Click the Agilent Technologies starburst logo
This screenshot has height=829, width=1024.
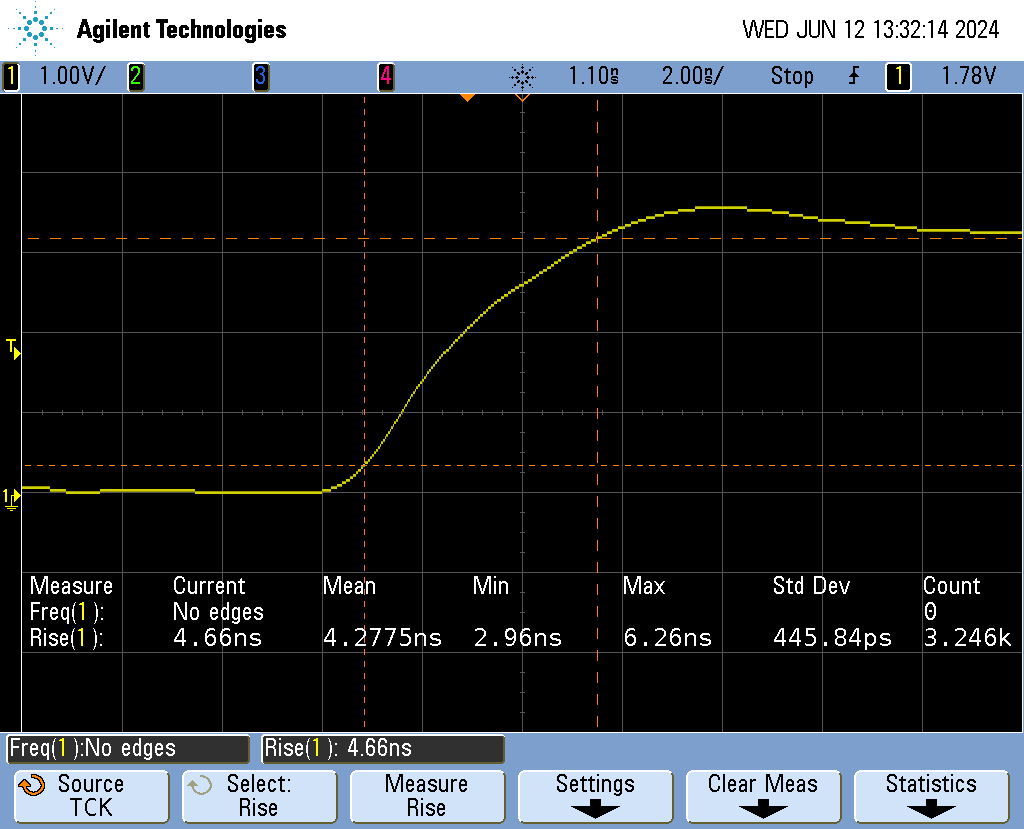(x=39, y=29)
